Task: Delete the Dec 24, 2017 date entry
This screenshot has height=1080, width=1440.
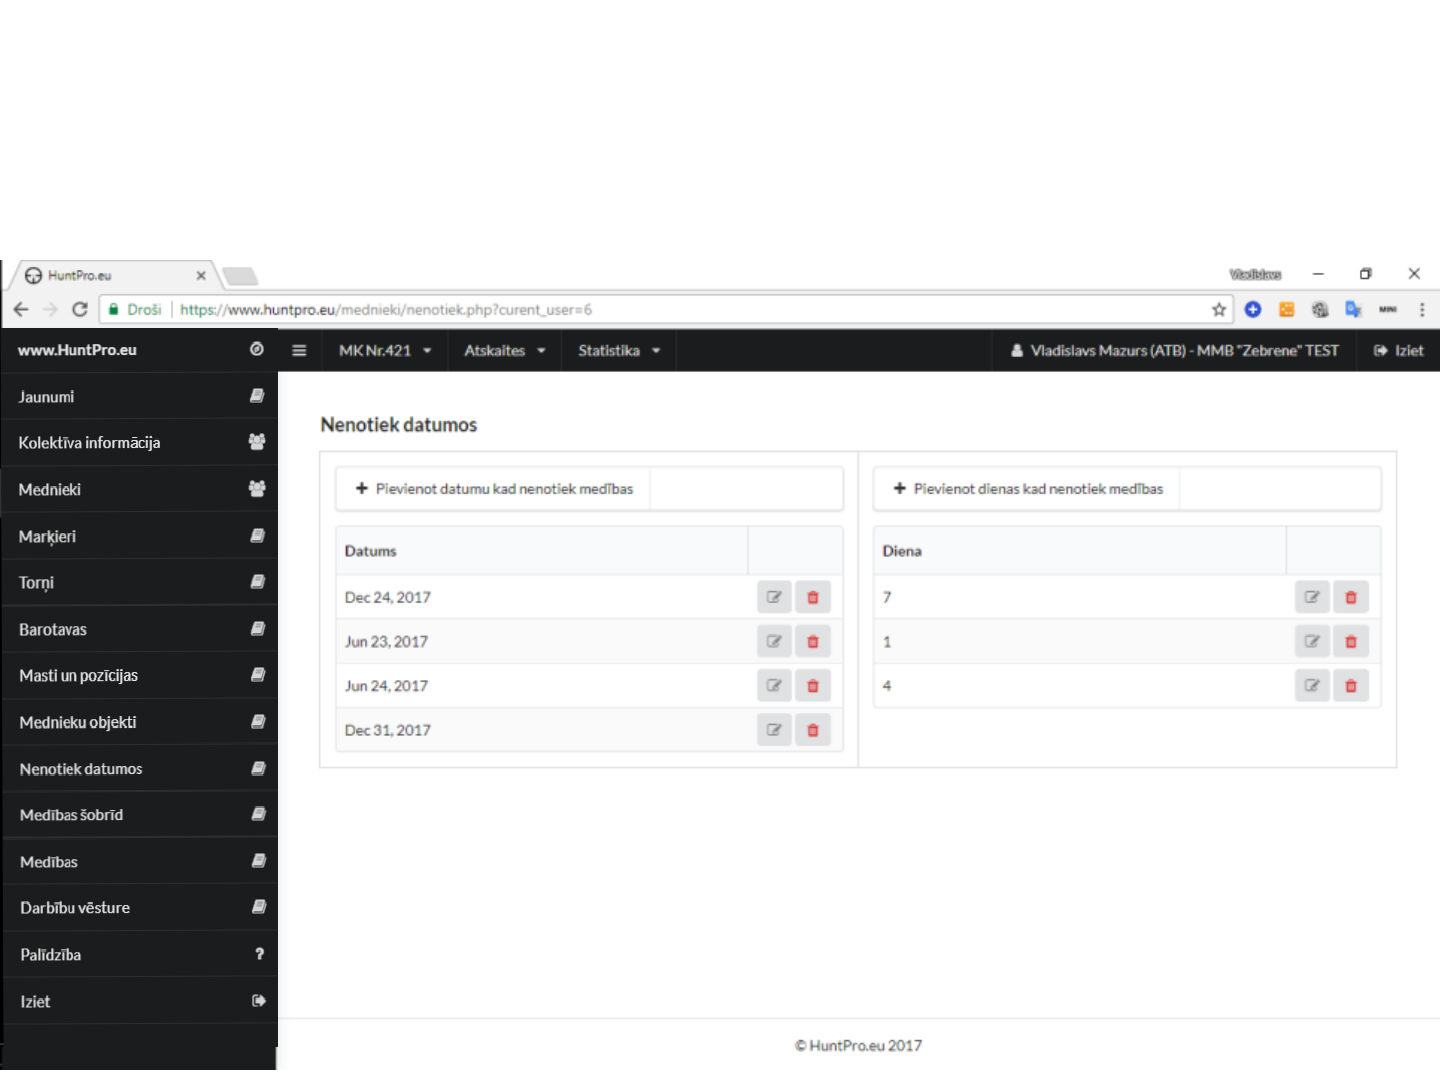Action: [x=813, y=597]
